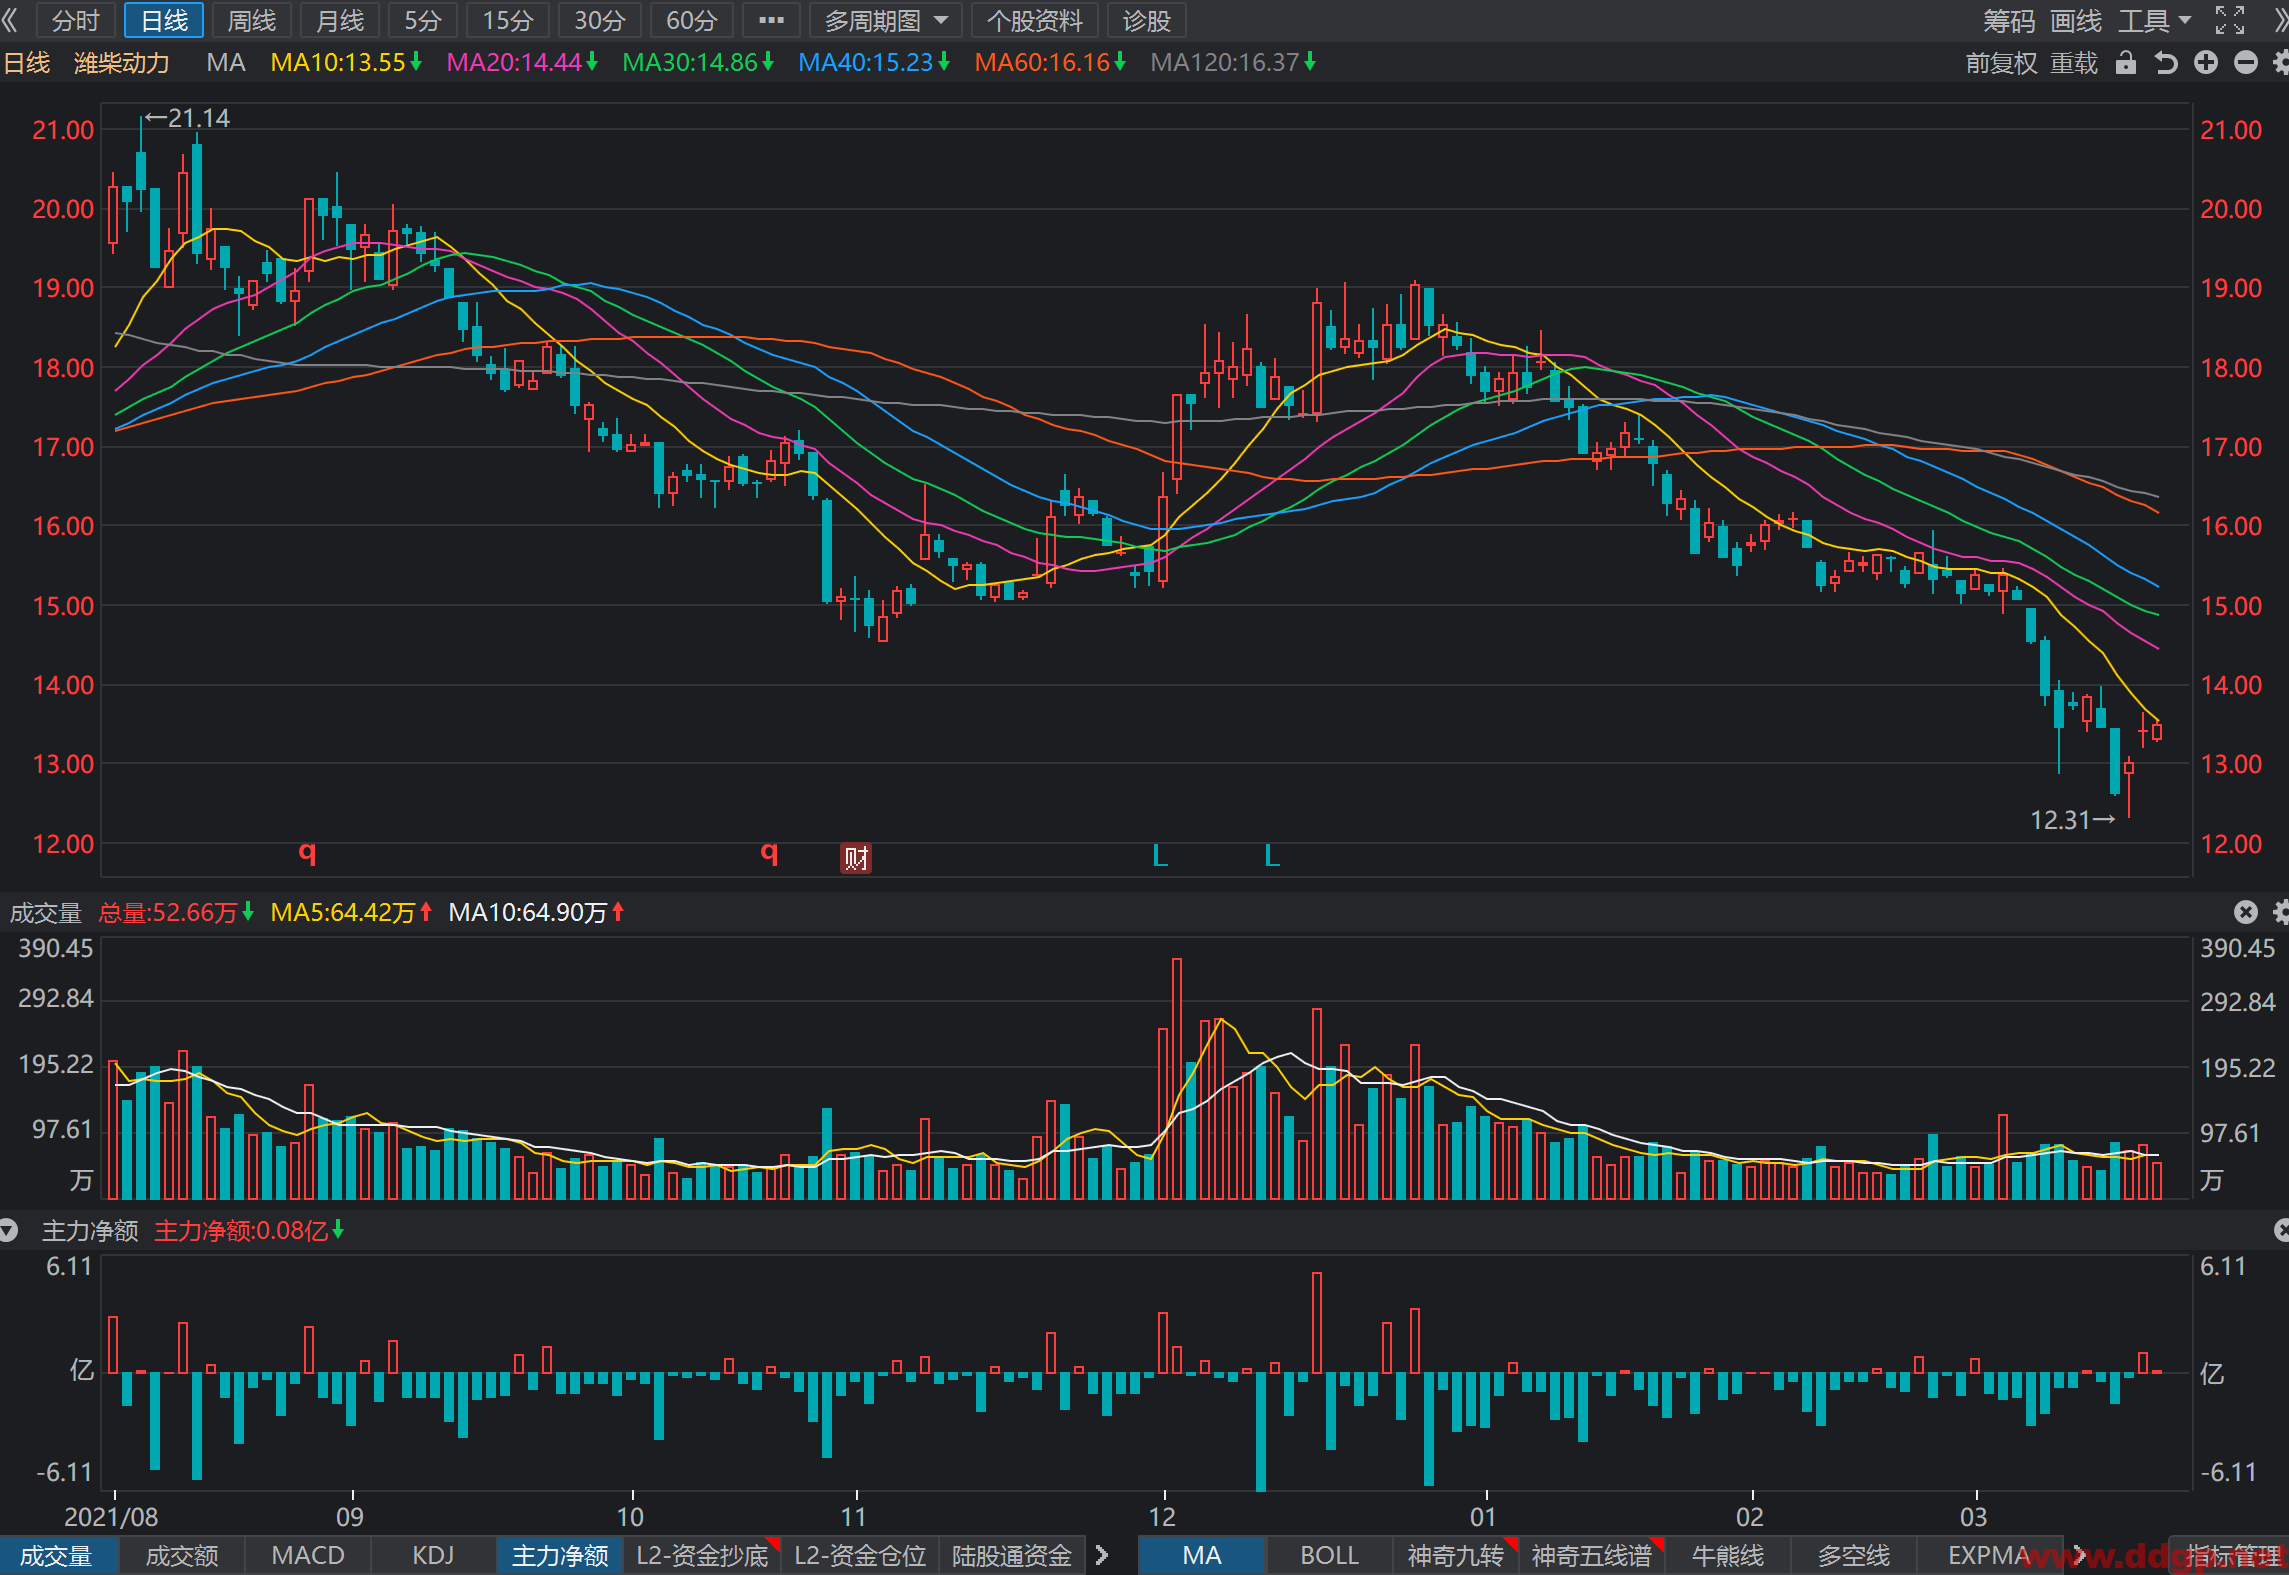This screenshot has height=1575, width=2289.
Task: Collapse left panel with double-chevron icon
Action: (11, 20)
